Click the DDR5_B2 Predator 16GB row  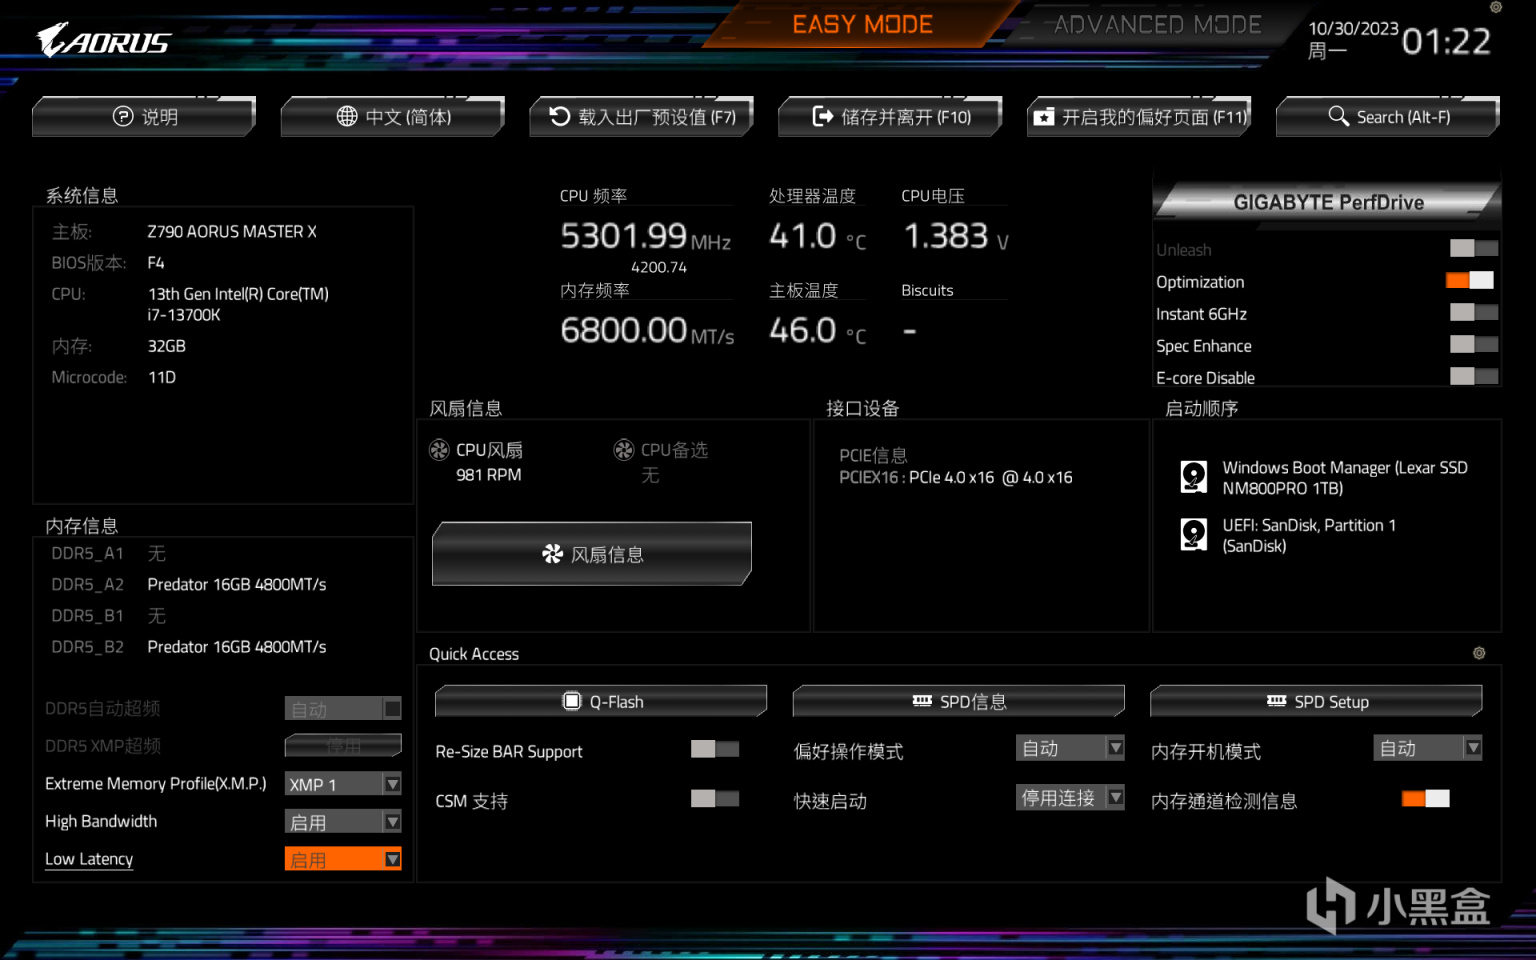(x=189, y=647)
